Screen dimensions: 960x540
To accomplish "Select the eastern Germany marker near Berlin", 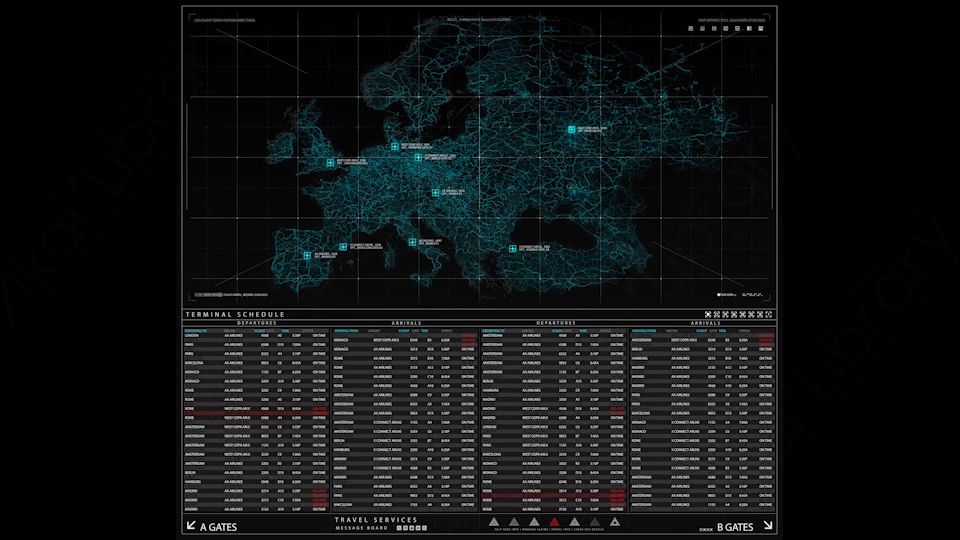I will point(418,157).
